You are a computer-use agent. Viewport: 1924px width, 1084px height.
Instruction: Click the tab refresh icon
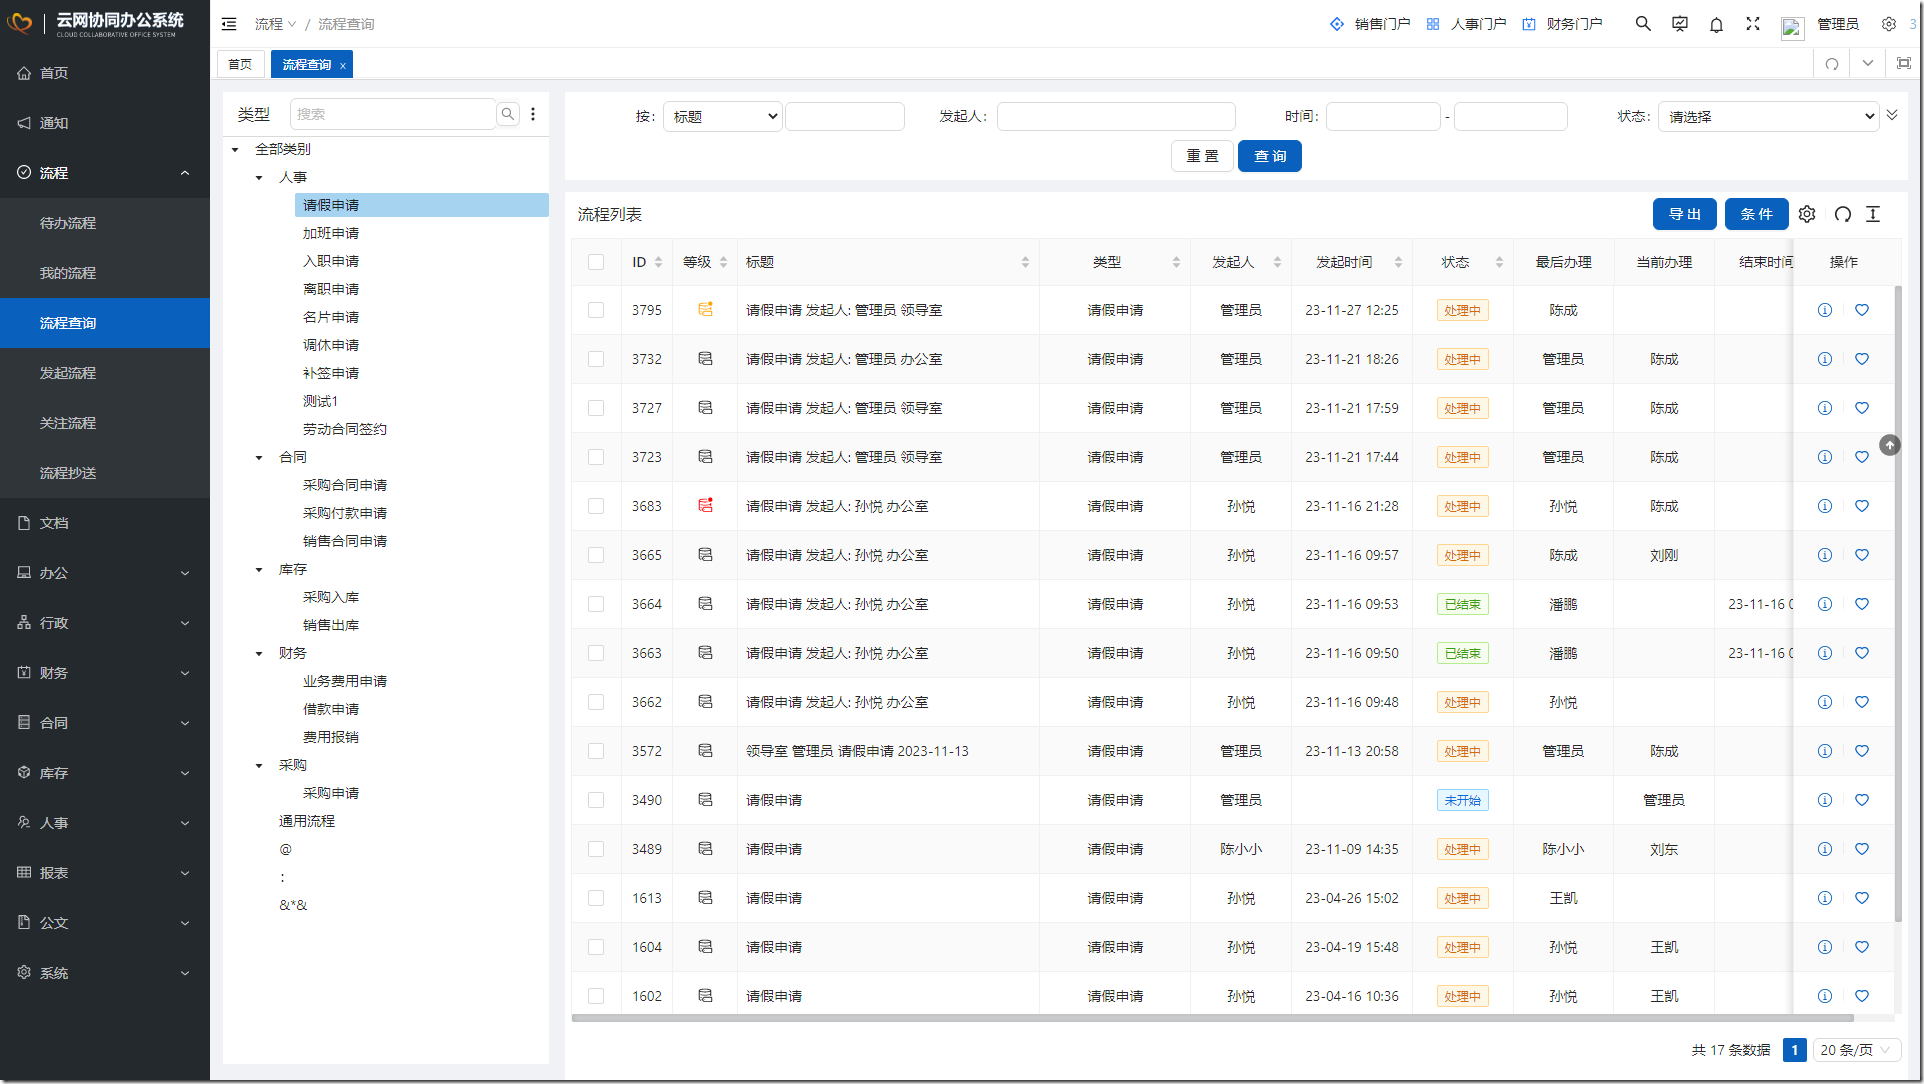click(1832, 64)
